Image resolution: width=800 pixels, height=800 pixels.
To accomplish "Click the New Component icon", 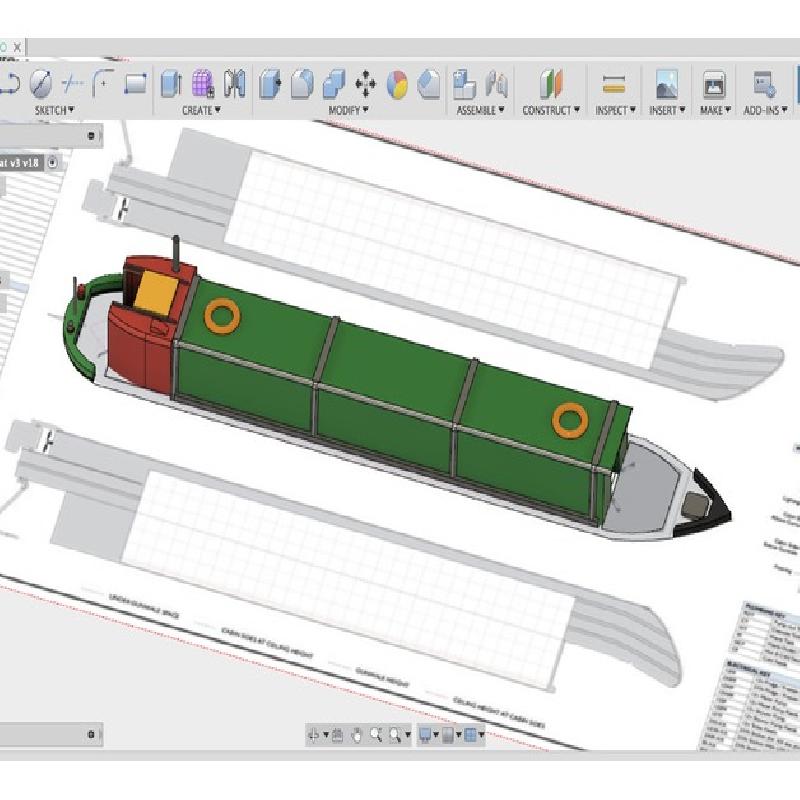I will tap(464, 84).
